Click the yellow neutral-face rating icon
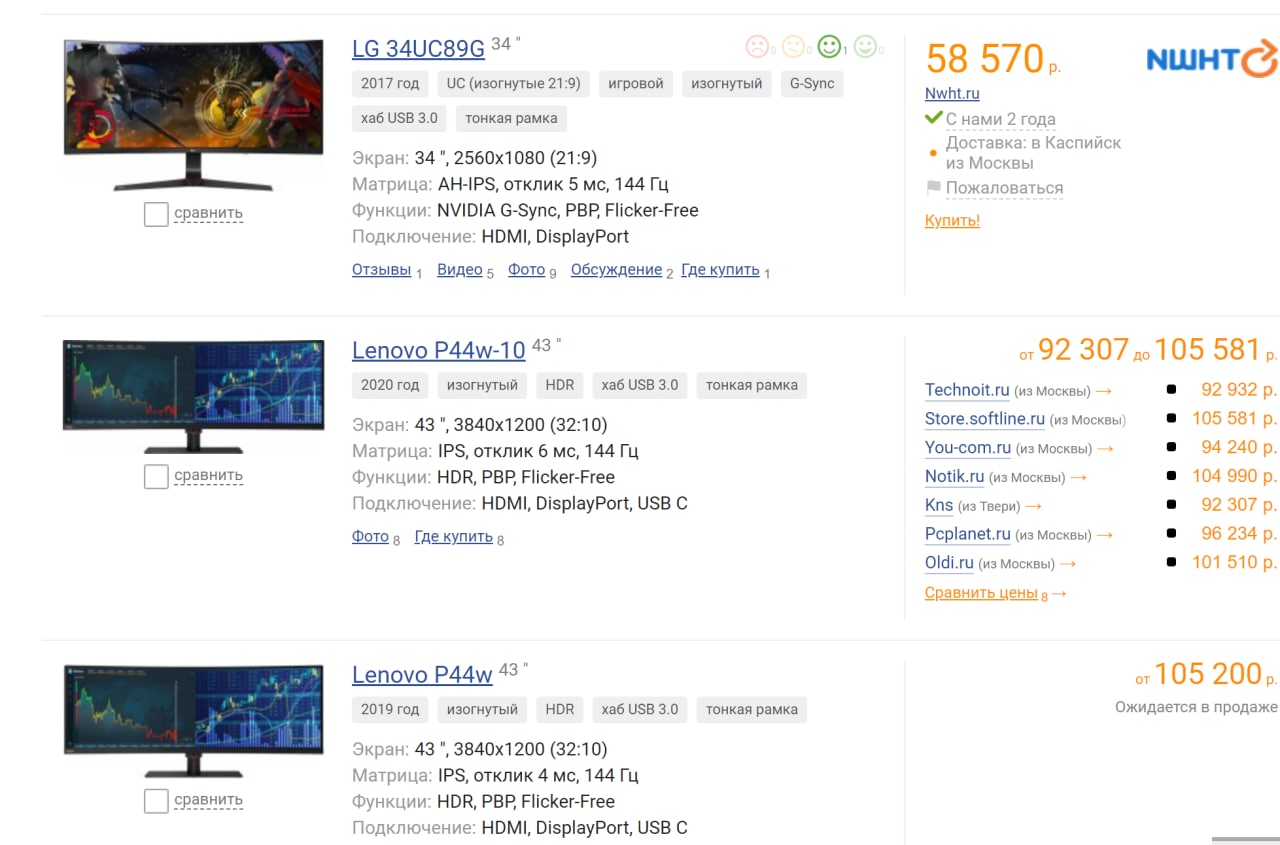The width and height of the screenshot is (1280, 845). pyautogui.click(x=793, y=46)
